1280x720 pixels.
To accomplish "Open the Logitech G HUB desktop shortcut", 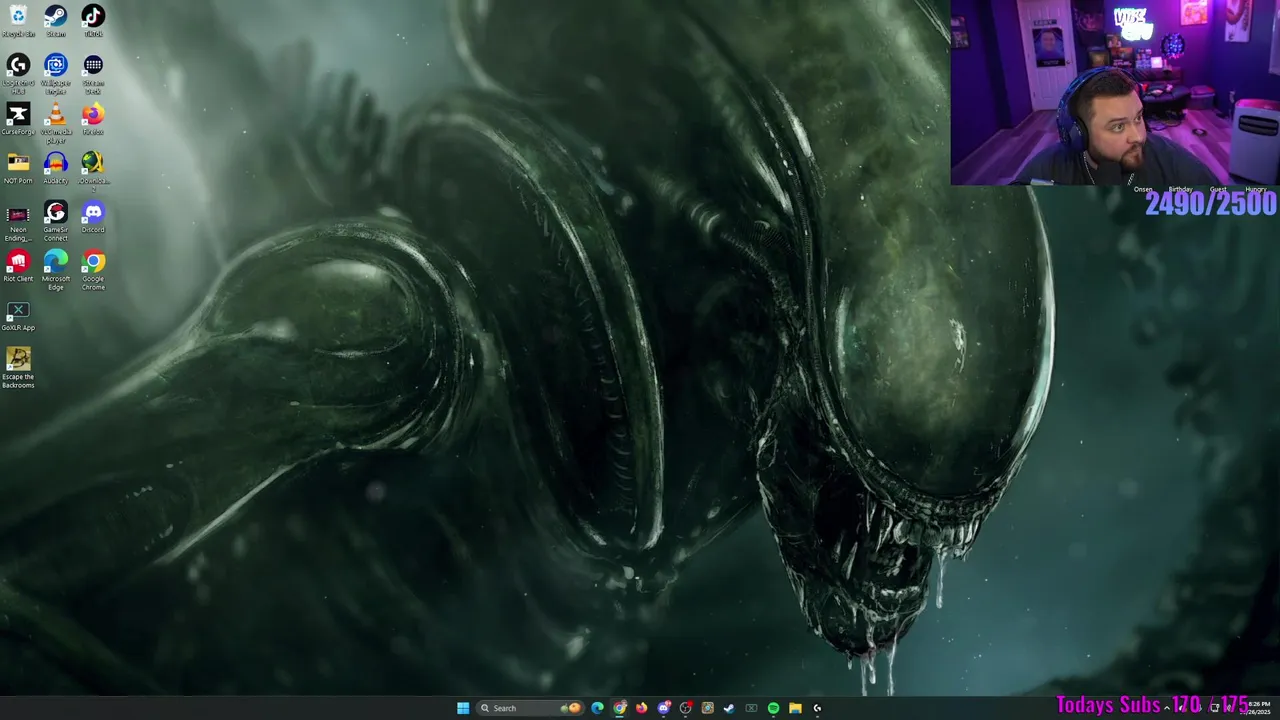I will click(18, 74).
